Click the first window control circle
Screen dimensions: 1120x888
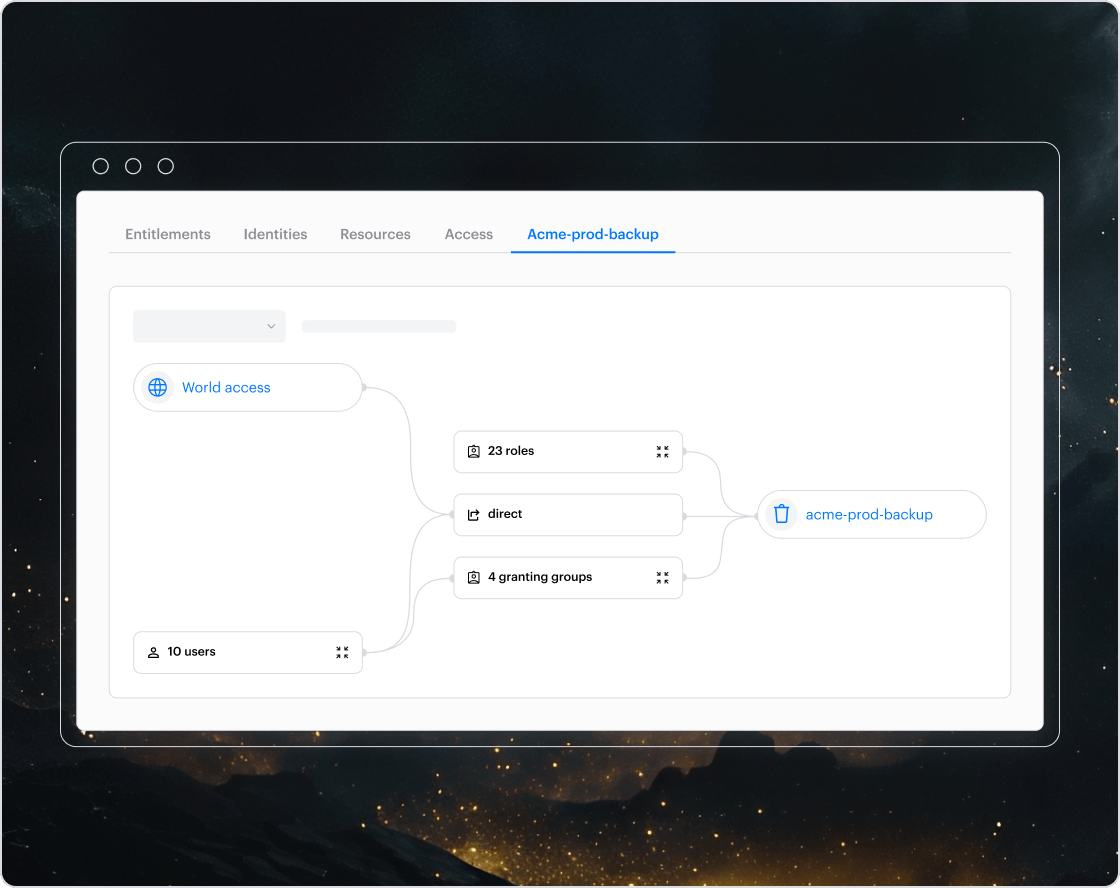100,166
